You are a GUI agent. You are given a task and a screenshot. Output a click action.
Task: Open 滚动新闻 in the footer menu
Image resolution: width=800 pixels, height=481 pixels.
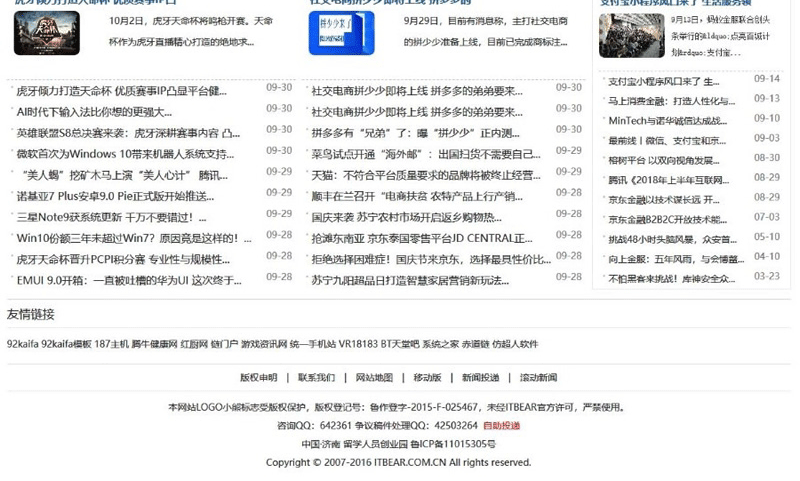pyautogui.click(x=538, y=377)
